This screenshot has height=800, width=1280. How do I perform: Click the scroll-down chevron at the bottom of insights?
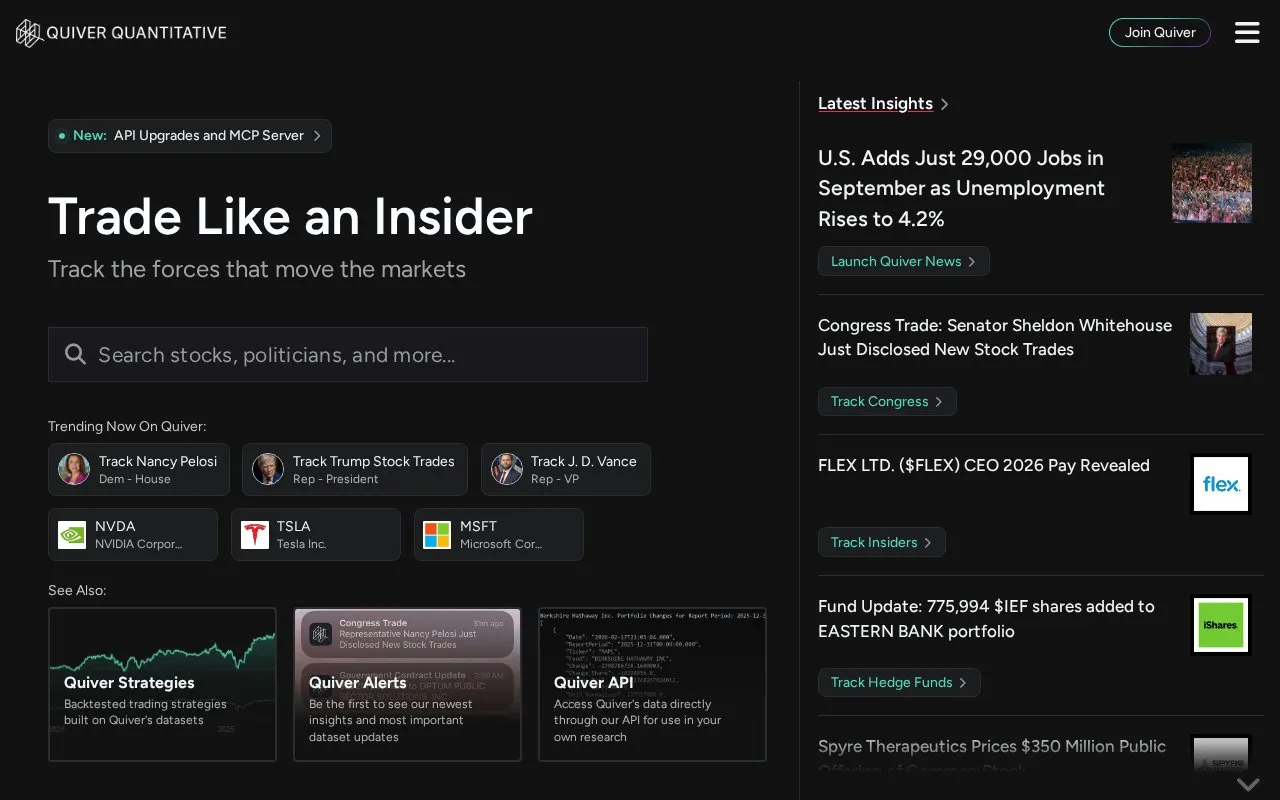[1247, 784]
